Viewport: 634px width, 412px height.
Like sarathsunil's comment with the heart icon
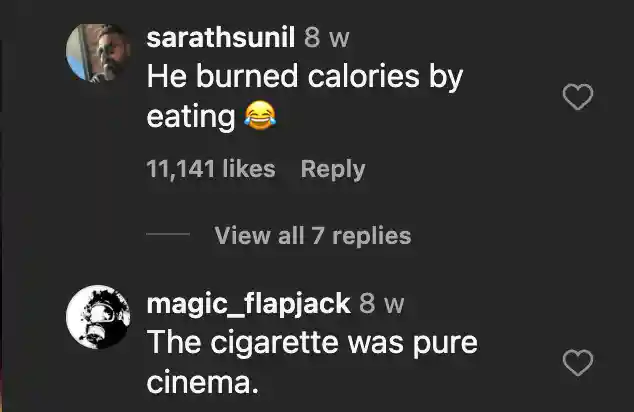(x=579, y=97)
